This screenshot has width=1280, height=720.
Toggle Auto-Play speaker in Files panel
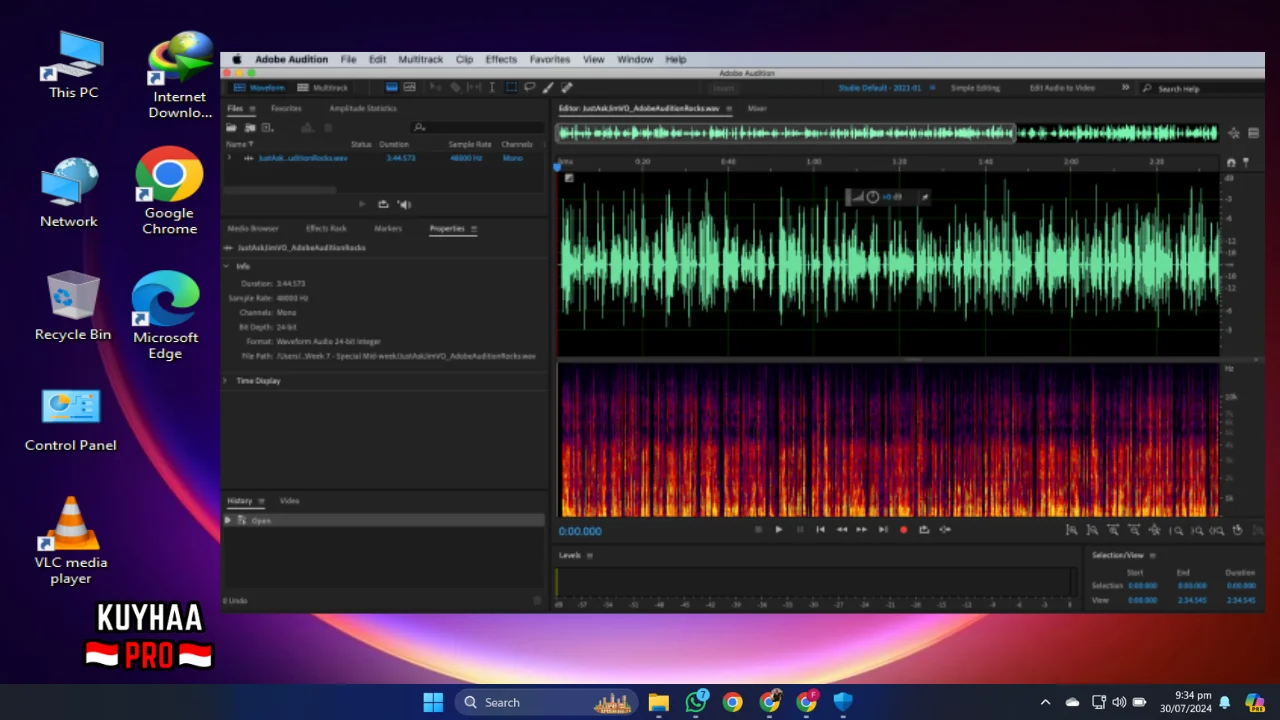tap(404, 204)
